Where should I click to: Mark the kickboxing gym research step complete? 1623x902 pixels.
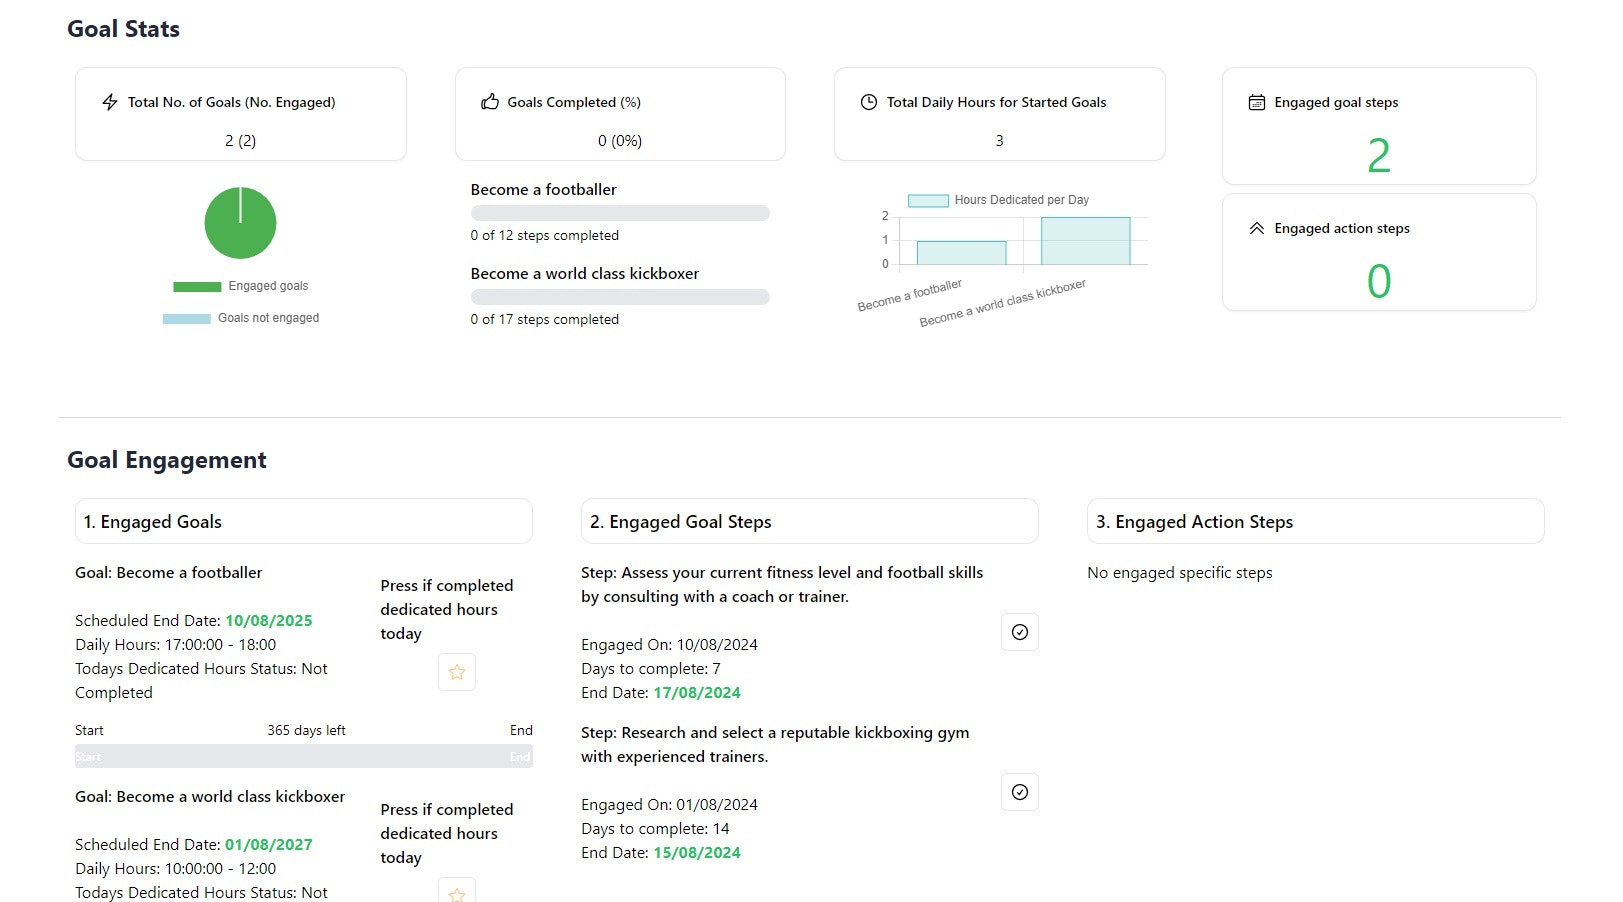tap(1019, 792)
